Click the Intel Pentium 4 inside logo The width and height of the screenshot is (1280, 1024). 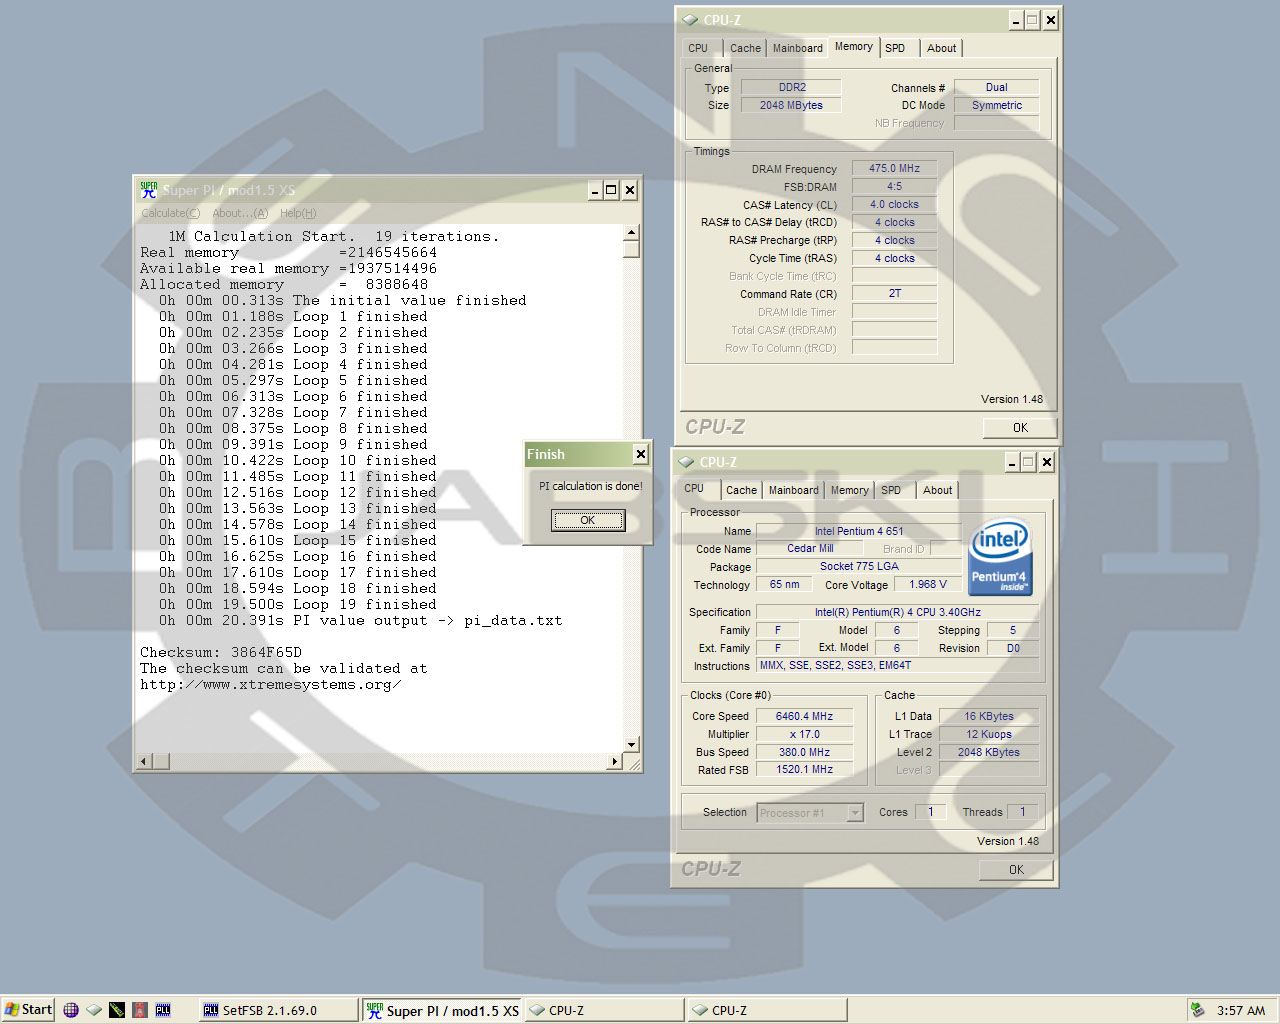coord(1000,558)
